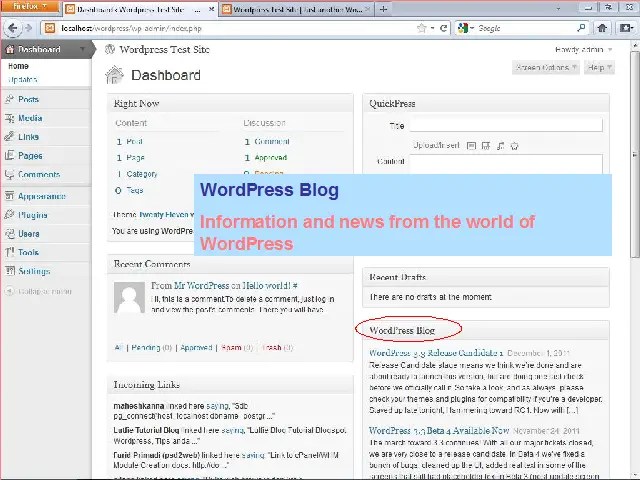Click the QuickPress Content text area
Image resolution: width=640 pixels, height=480 pixels.
tap(506, 164)
